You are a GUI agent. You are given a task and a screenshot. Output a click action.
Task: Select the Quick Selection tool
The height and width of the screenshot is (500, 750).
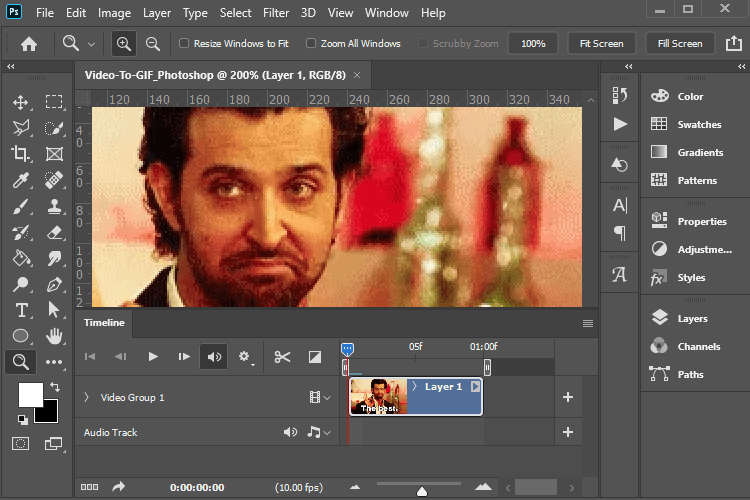[54, 128]
